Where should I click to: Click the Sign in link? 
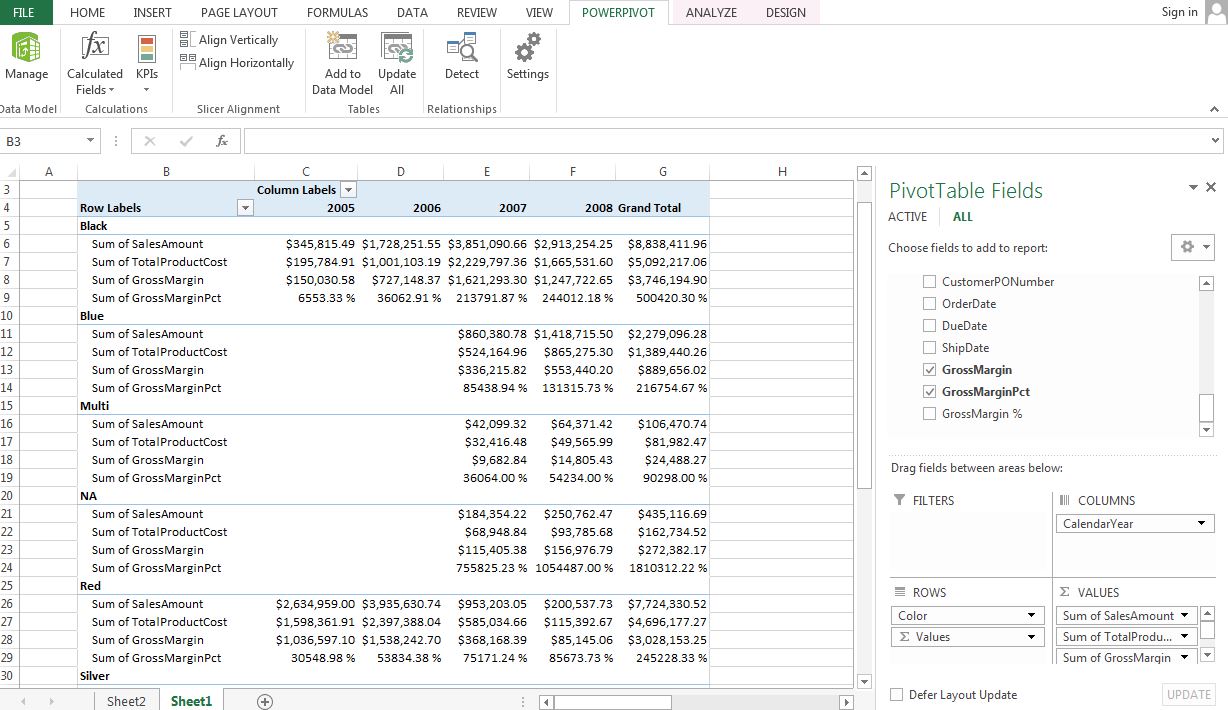1178,12
